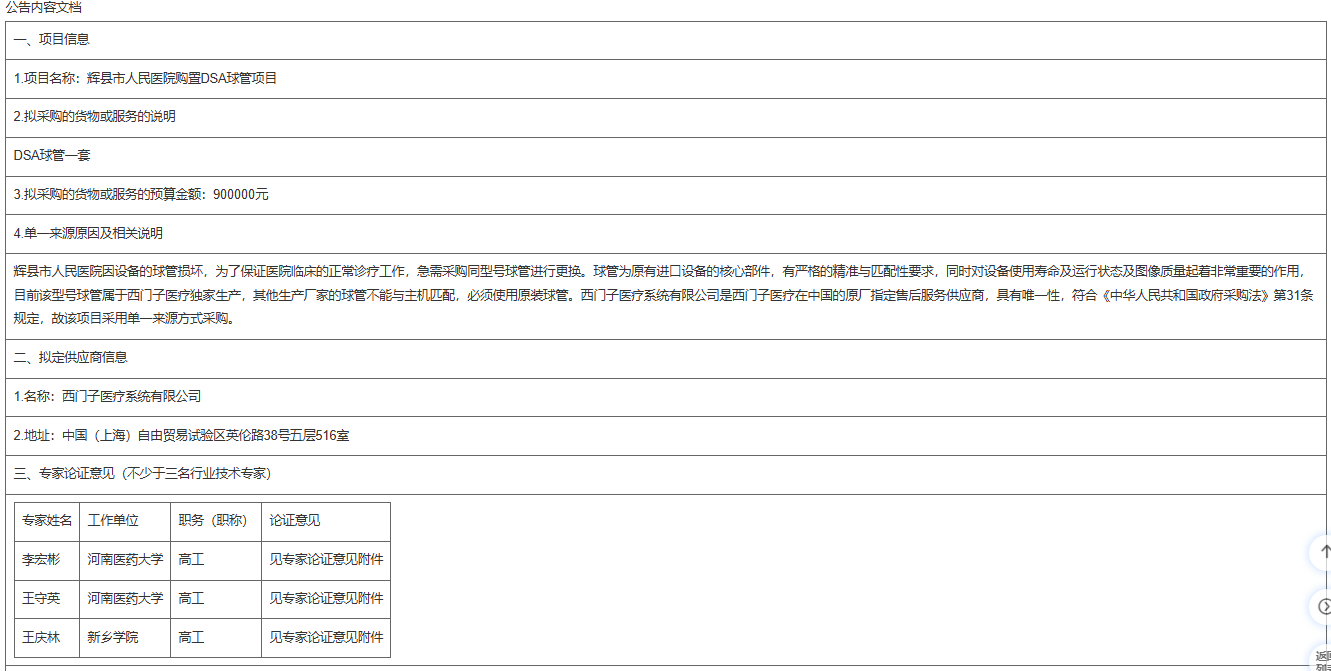Click the circled right-chevron floating button
1331x671 pixels.
[1323, 606]
